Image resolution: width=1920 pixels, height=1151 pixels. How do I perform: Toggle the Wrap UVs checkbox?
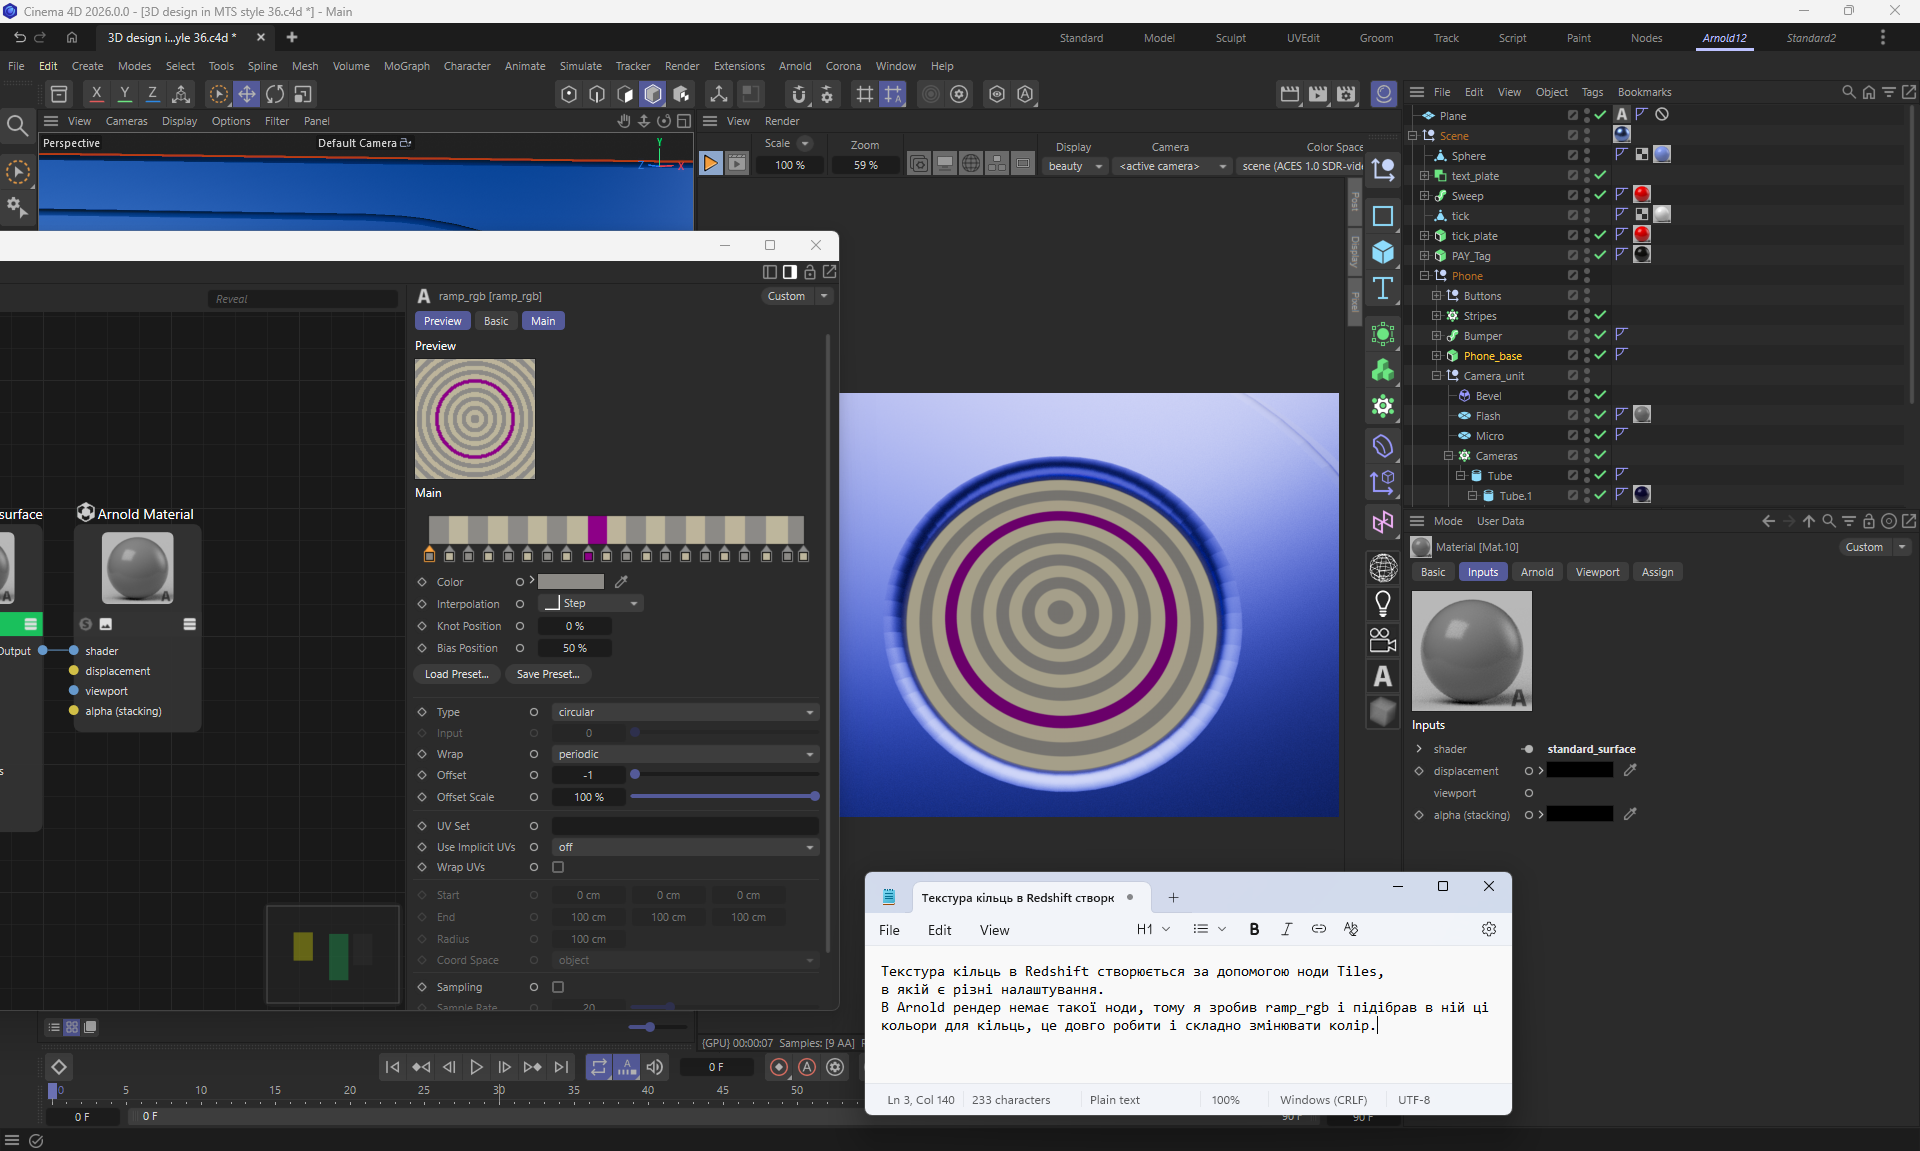(x=558, y=867)
